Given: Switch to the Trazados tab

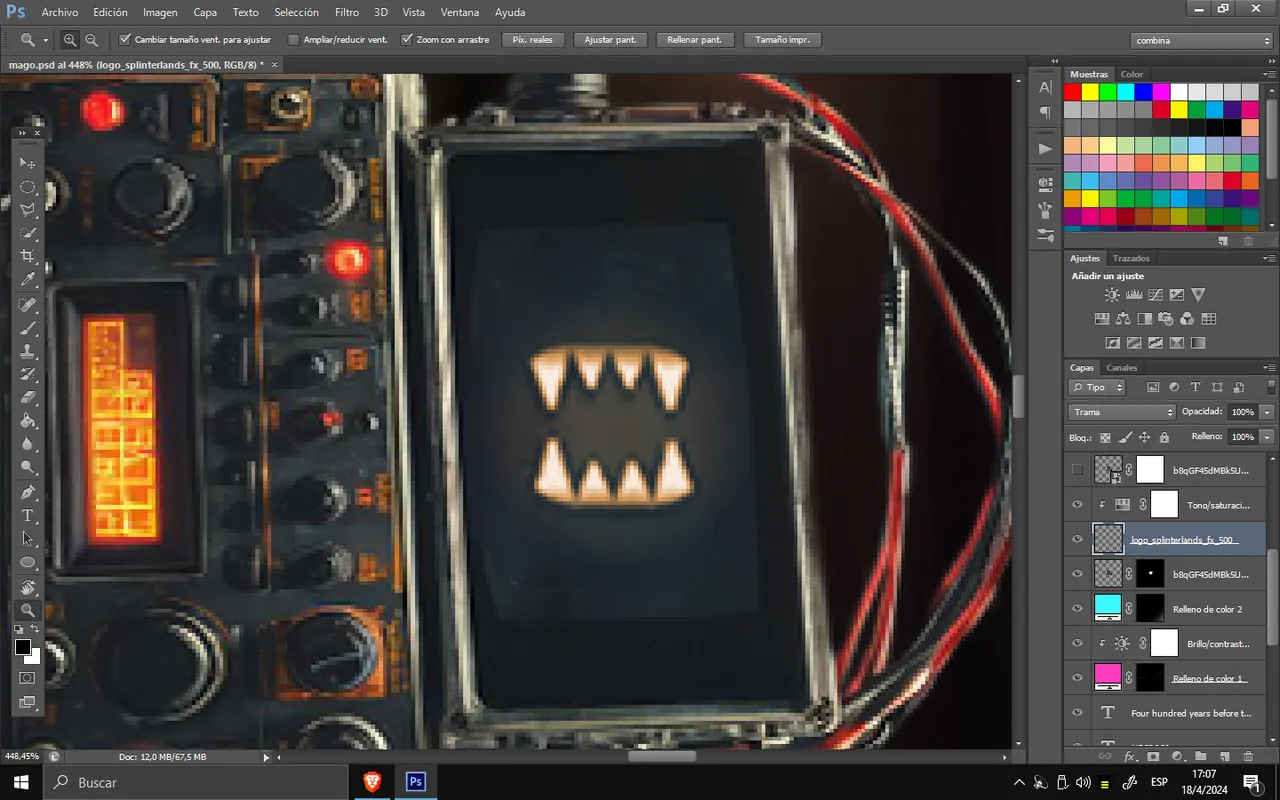Looking at the screenshot, I should [x=1131, y=258].
